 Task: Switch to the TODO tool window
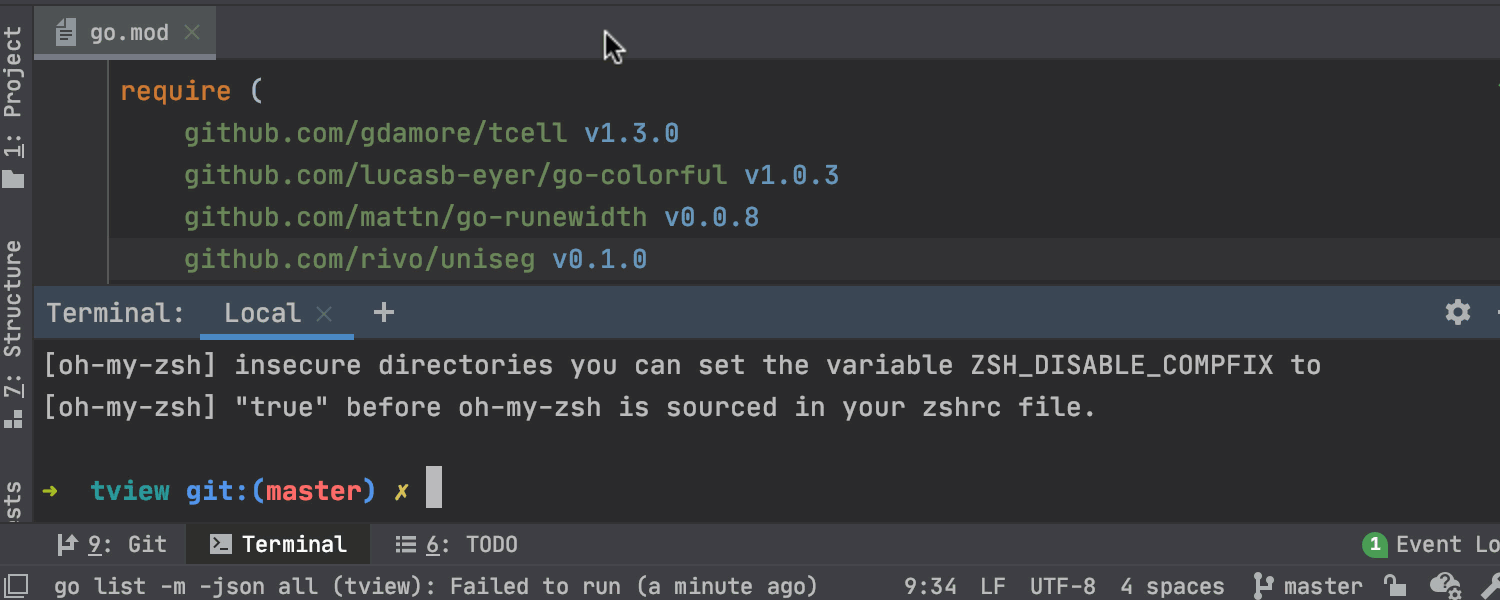pyautogui.click(x=457, y=545)
